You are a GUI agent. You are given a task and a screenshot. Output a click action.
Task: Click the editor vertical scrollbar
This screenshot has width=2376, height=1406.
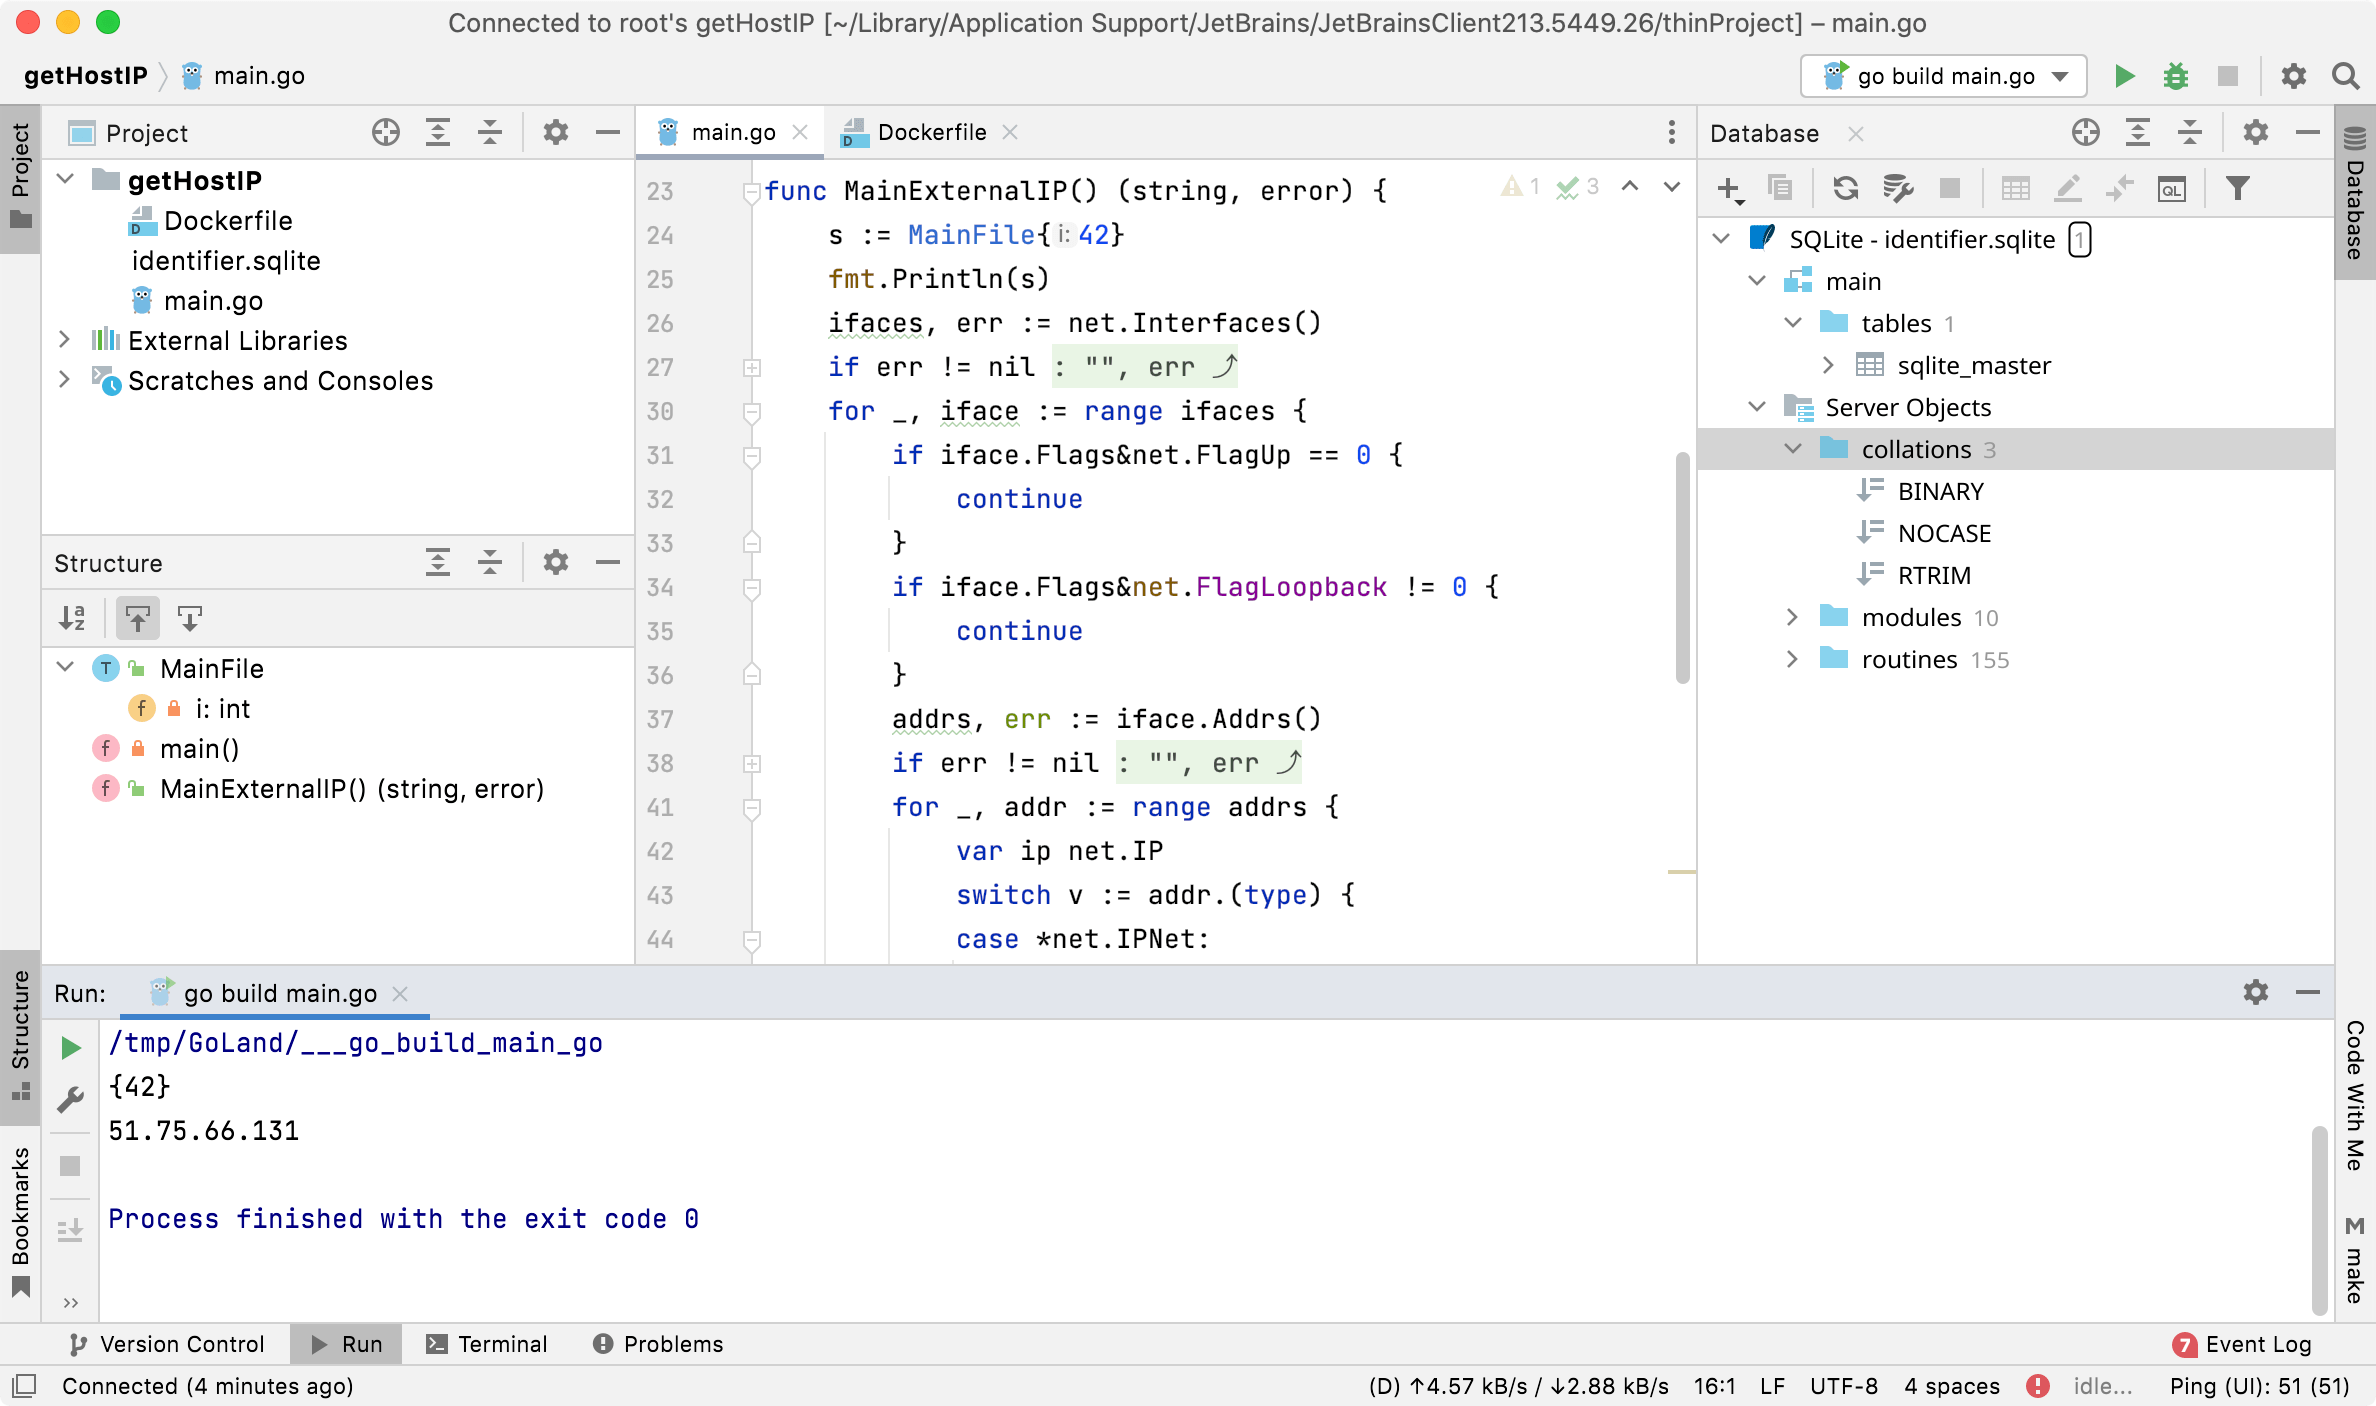(x=1681, y=560)
